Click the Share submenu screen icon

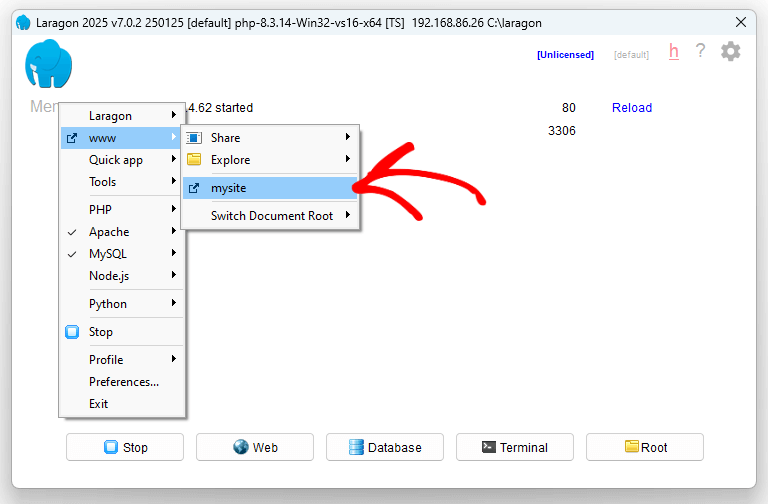[194, 138]
